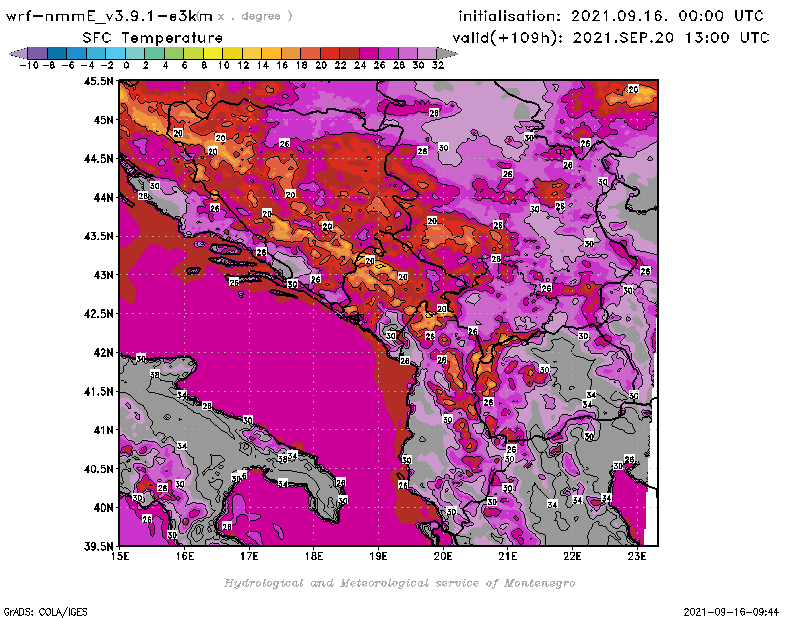
Task: Click the 21E longitude axis label
Action: click(x=508, y=556)
